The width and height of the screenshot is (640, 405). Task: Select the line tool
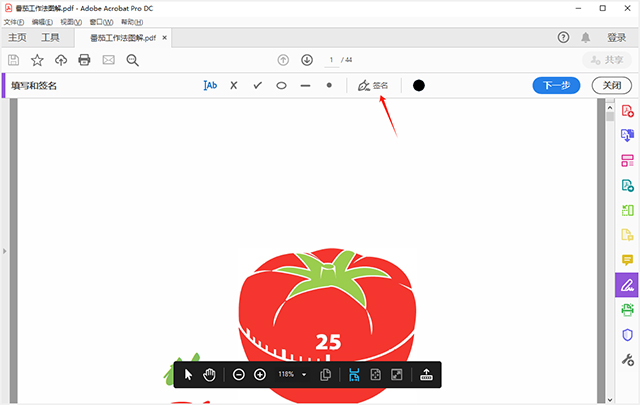click(x=305, y=86)
